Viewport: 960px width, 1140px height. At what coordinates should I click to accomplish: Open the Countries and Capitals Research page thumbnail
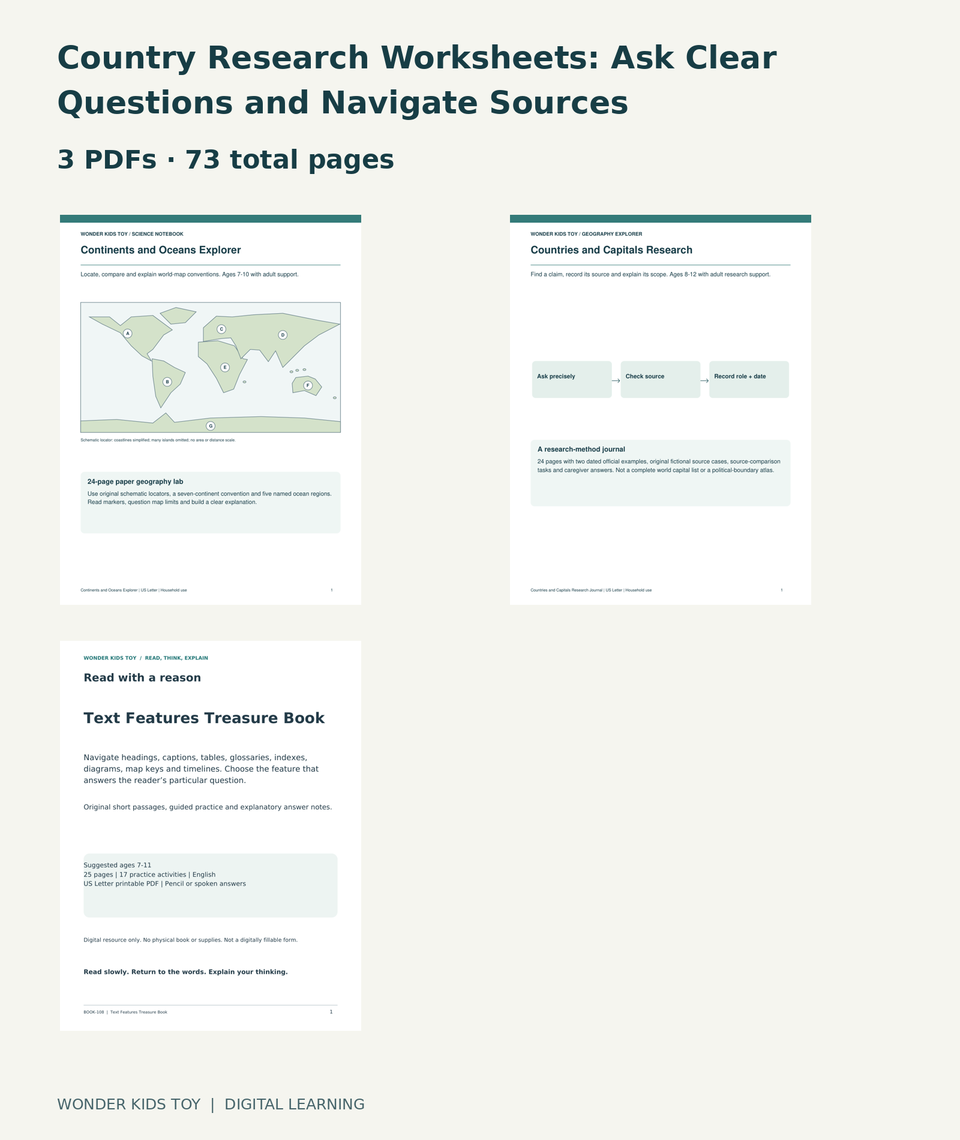click(660, 409)
